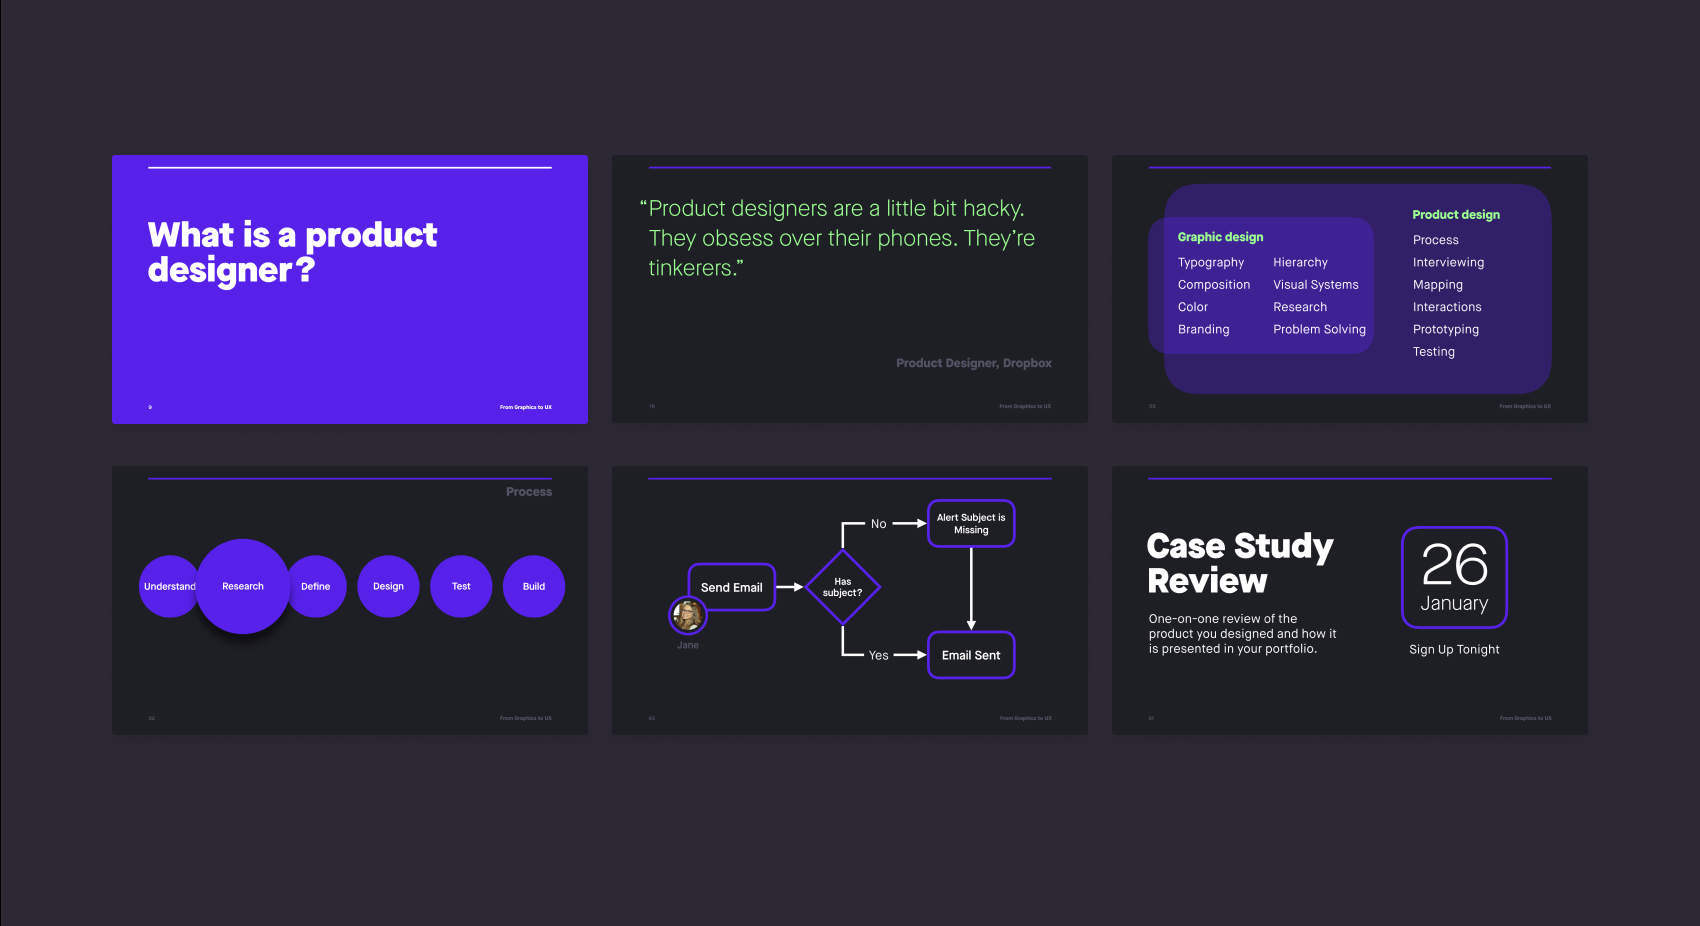This screenshot has width=1700, height=926.
Task: Select the Understand process circle
Action: tap(168, 586)
